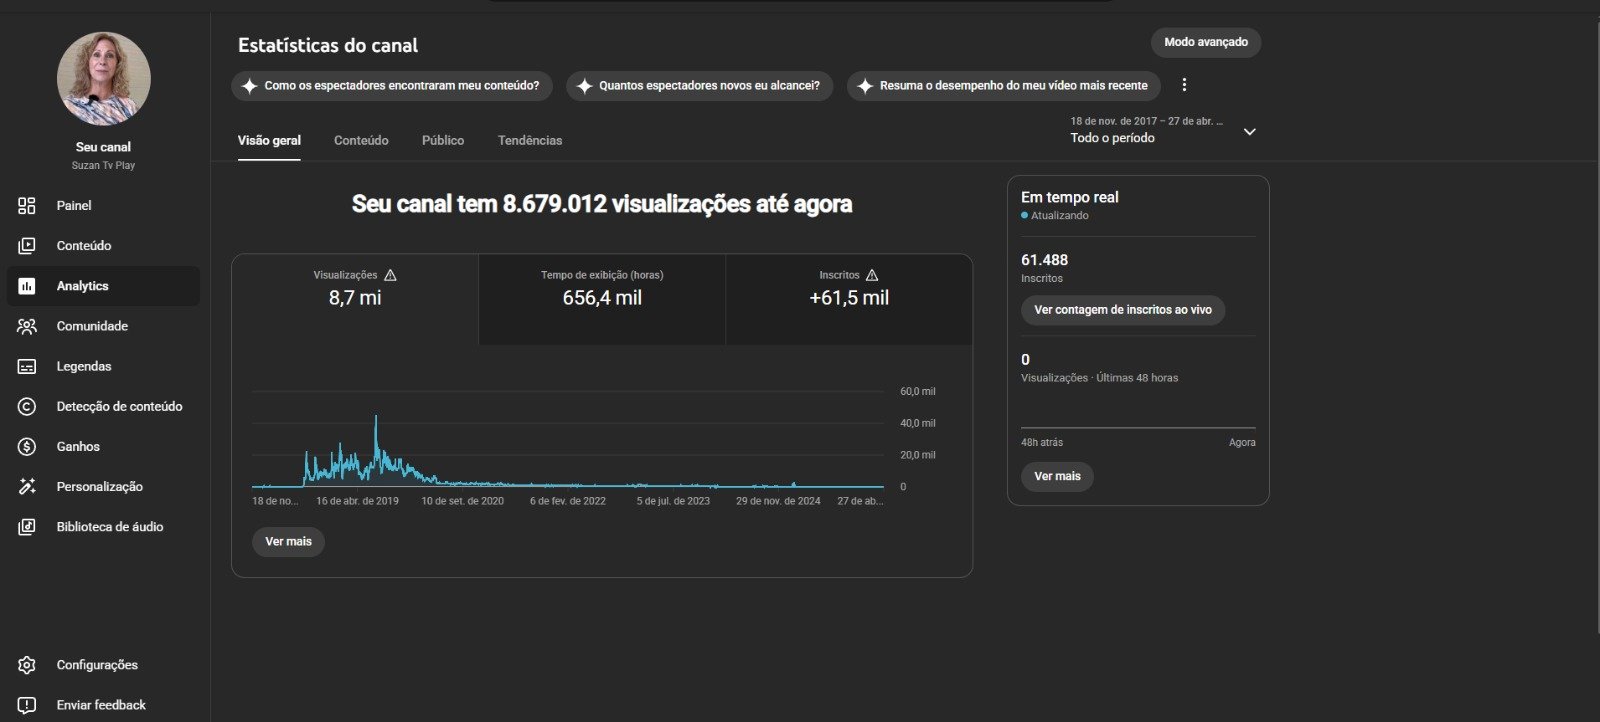
Task: Click the Legendas subtitles icon
Action: (x=27, y=367)
